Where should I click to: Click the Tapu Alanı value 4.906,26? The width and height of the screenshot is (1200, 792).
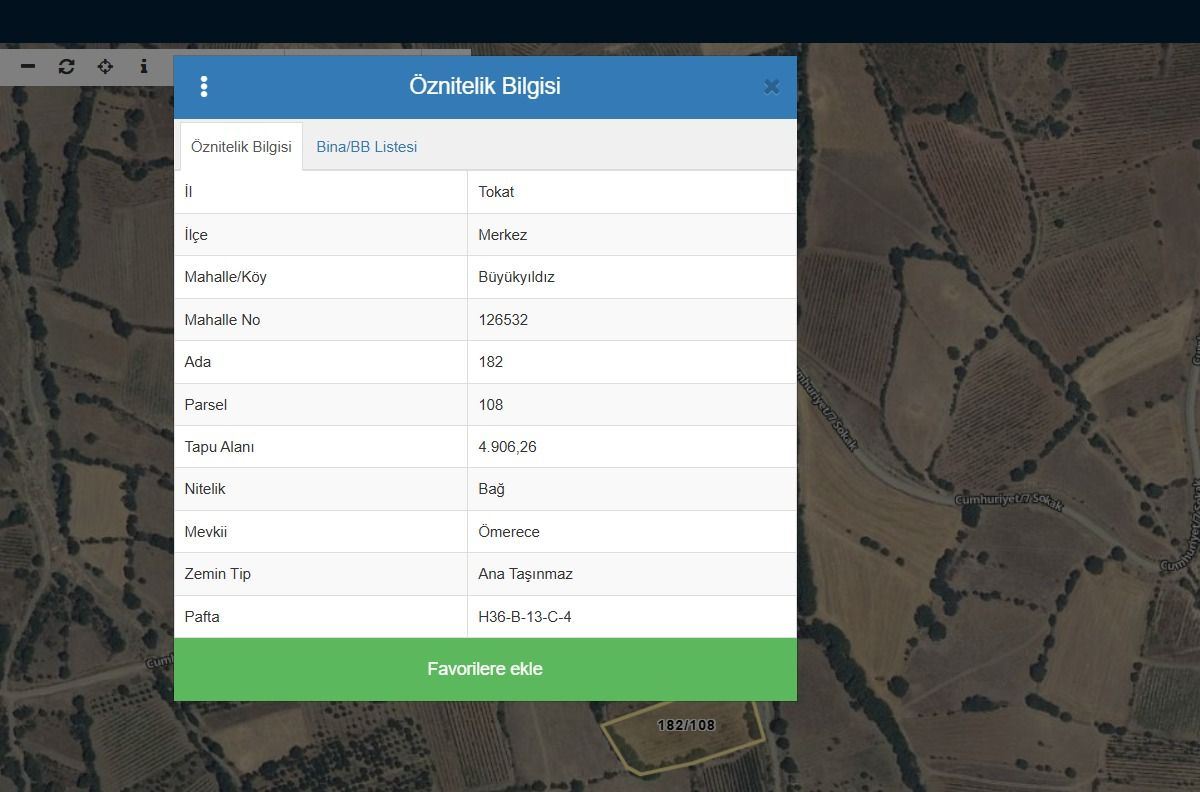click(x=507, y=447)
